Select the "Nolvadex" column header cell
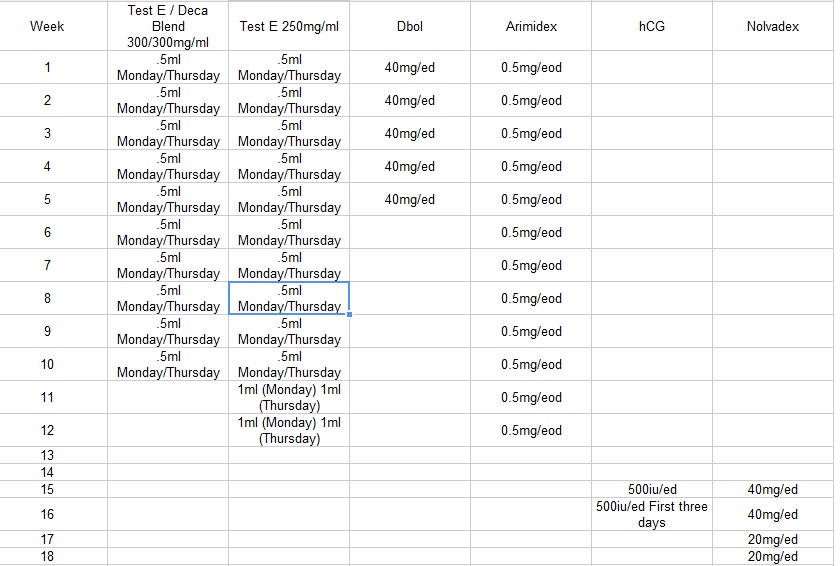The width and height of the screenshot is (840, 566). point(773,26)
